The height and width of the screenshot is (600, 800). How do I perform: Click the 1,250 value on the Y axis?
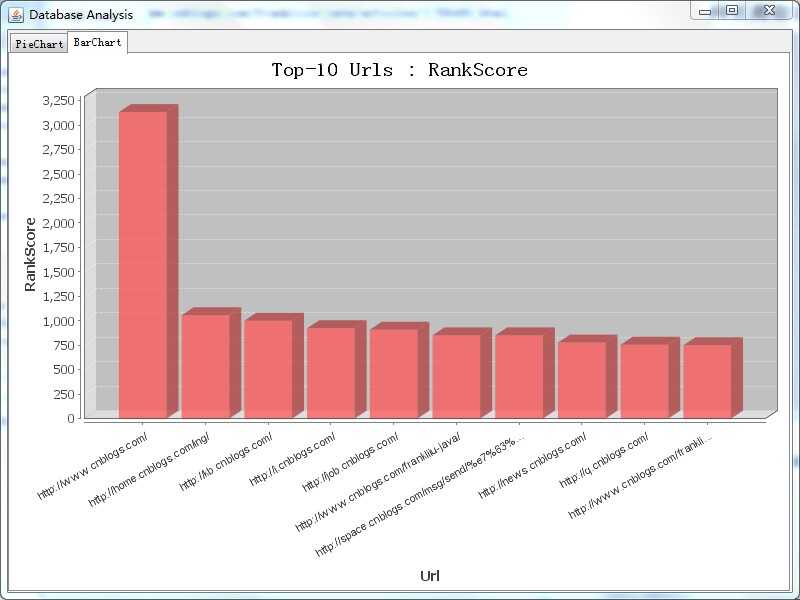click(58, 296)
